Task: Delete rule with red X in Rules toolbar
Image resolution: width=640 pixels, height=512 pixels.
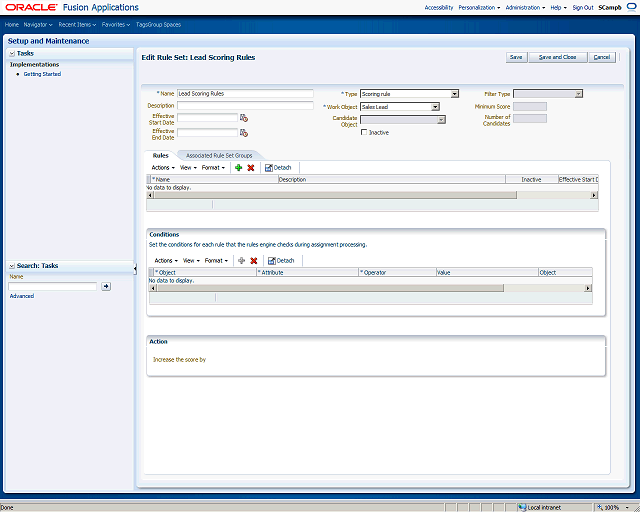Action: pyautogui.click(x=251, y=167)
